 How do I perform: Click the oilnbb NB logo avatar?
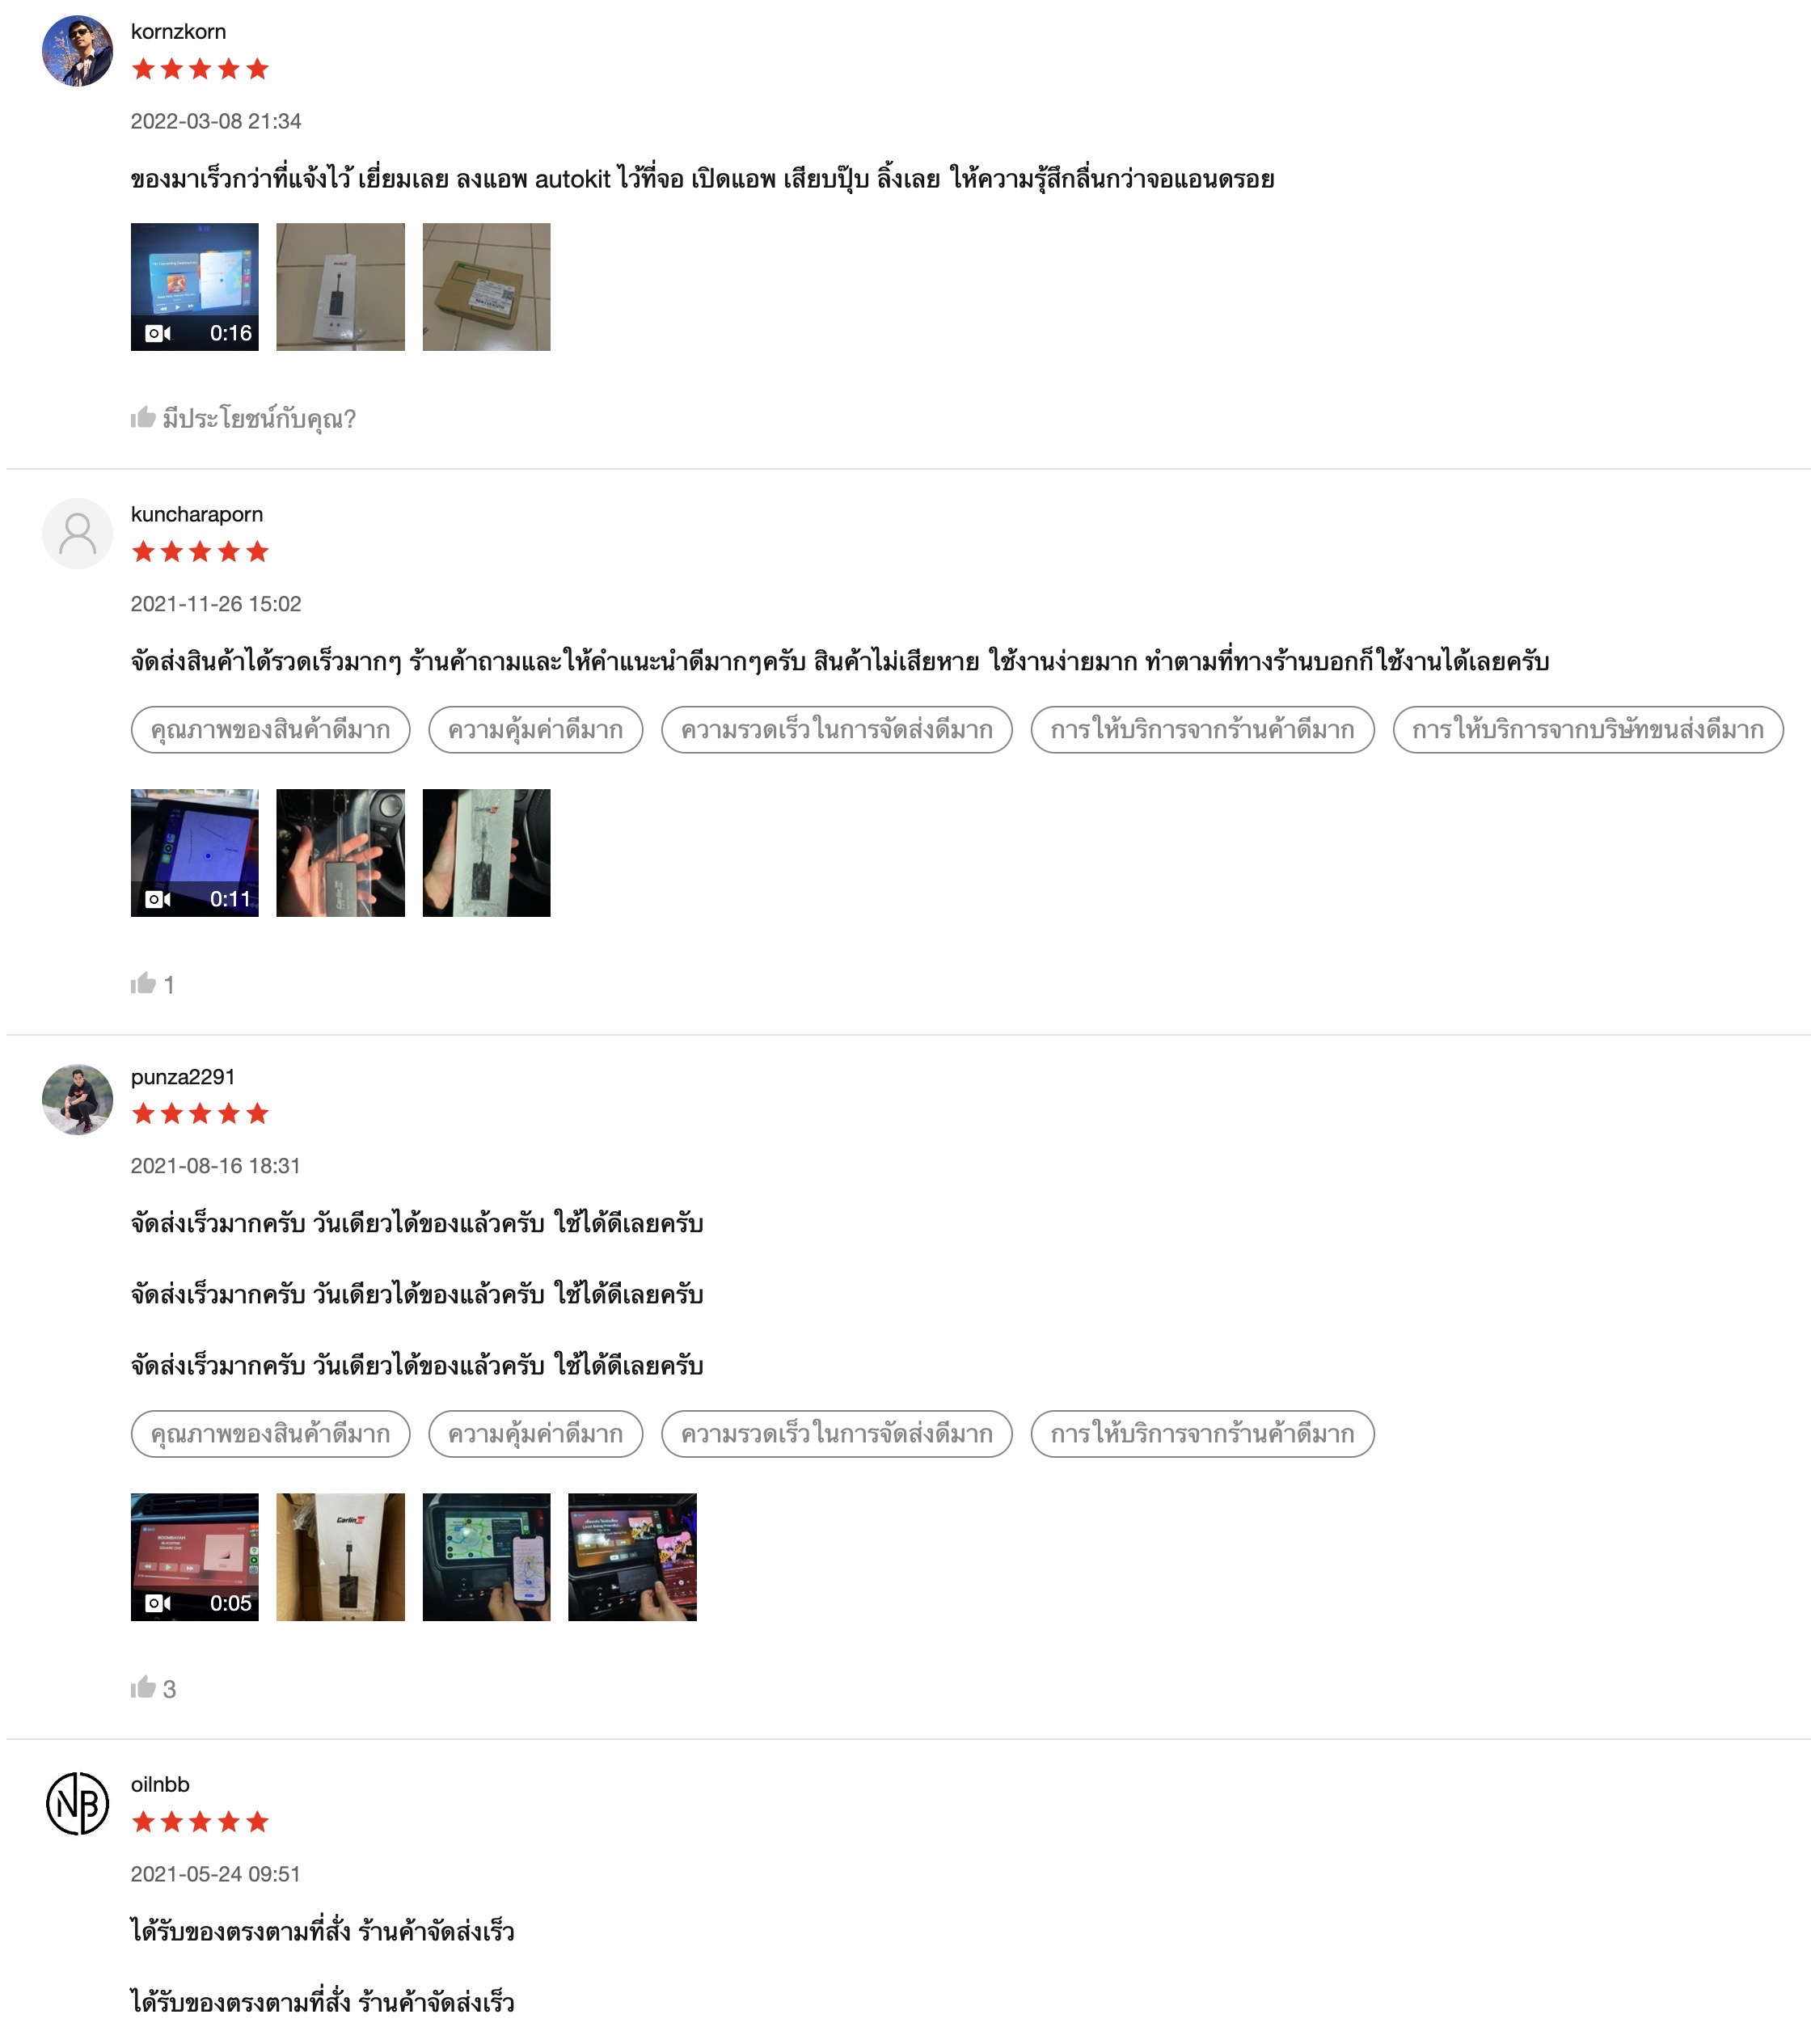[77, 1803]
